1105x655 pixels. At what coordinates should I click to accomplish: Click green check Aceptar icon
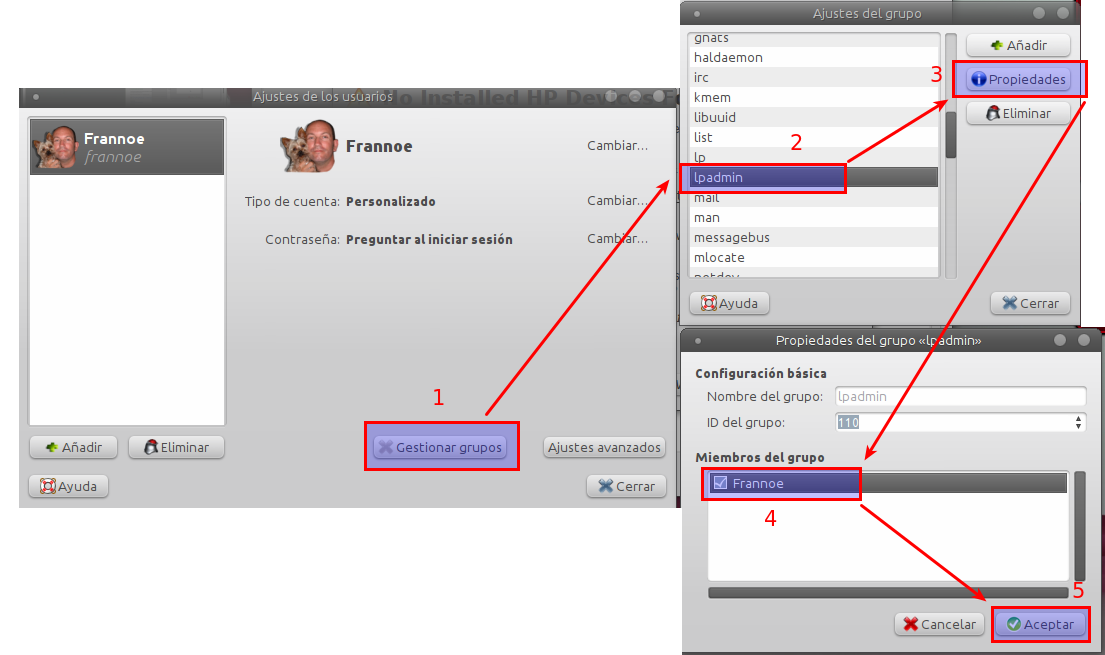coord(1013,624)
